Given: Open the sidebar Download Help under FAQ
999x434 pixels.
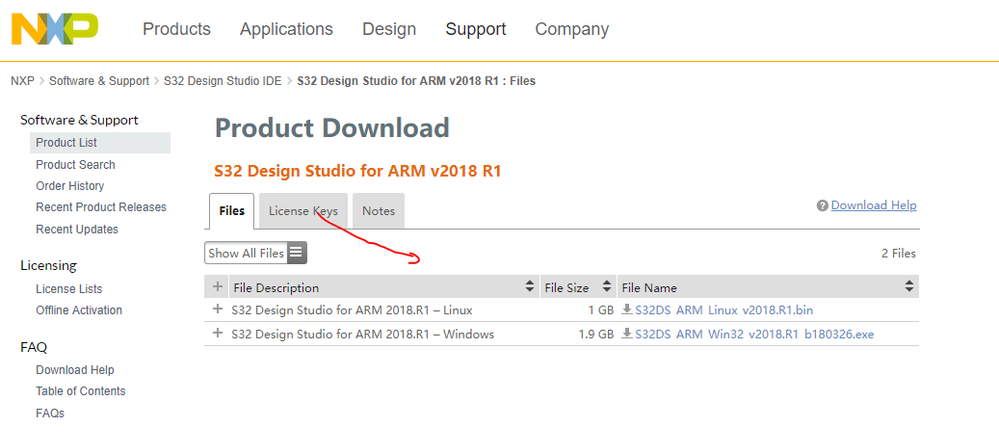Looking at the screenshot, I should pyautogui.click(x=75, y=370).
